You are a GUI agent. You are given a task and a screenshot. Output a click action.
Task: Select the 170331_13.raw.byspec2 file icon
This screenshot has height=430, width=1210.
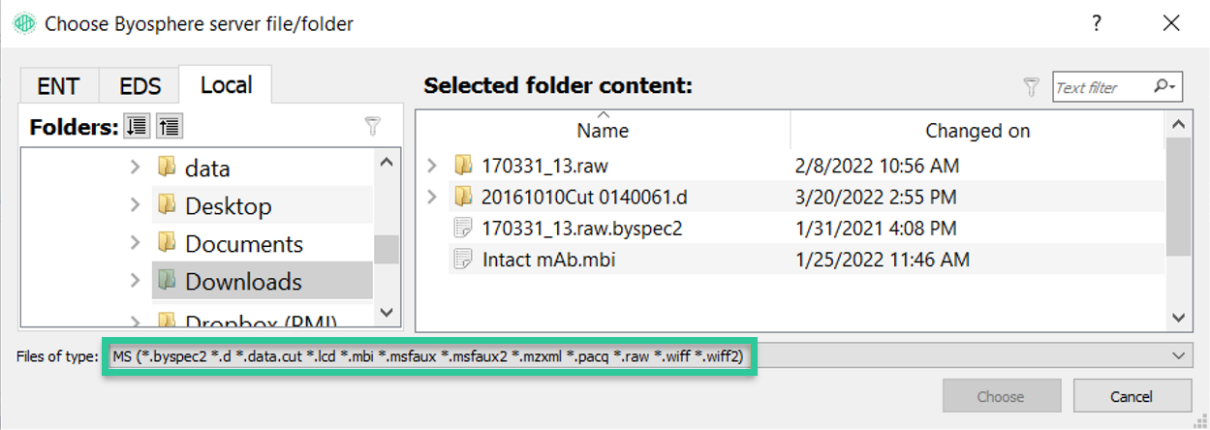463,228
